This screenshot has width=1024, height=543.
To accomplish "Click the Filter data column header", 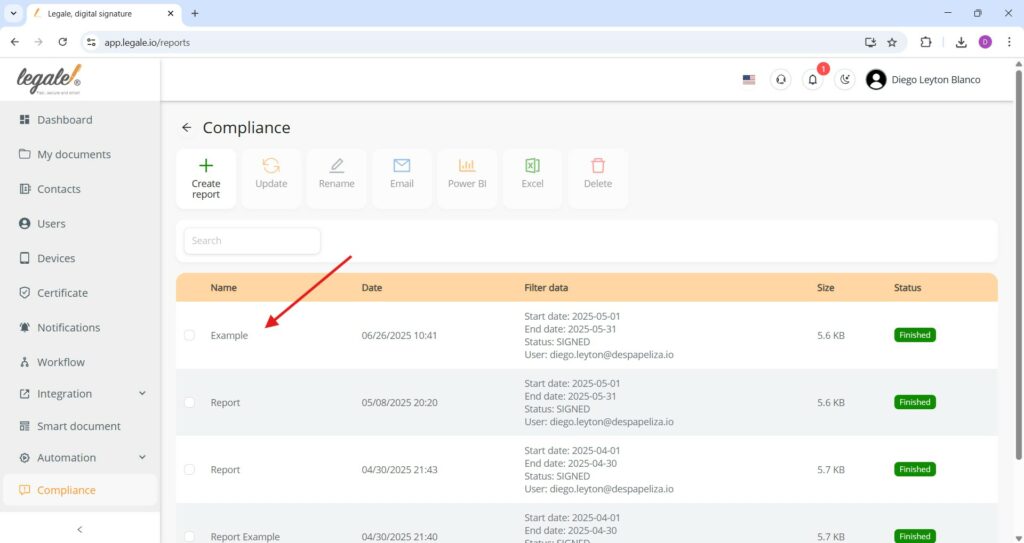I will coord(546,288).
